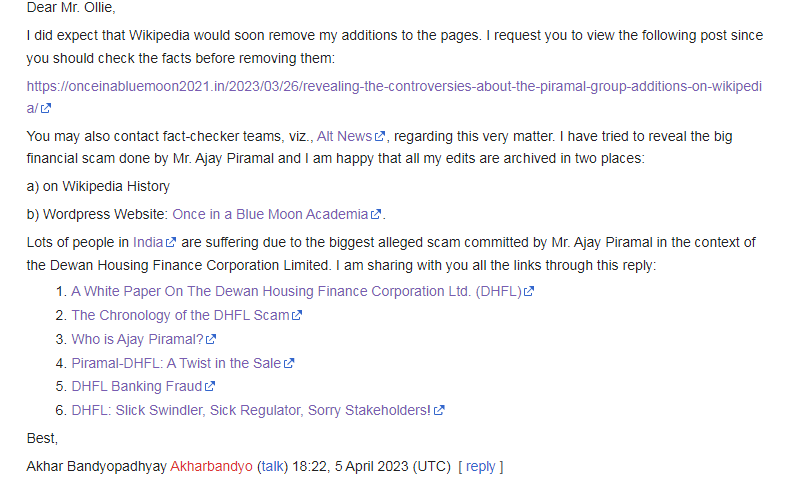Click external-link icon after DHFL White Paper
The image size is (803, 486).
(x=529, y=293)
